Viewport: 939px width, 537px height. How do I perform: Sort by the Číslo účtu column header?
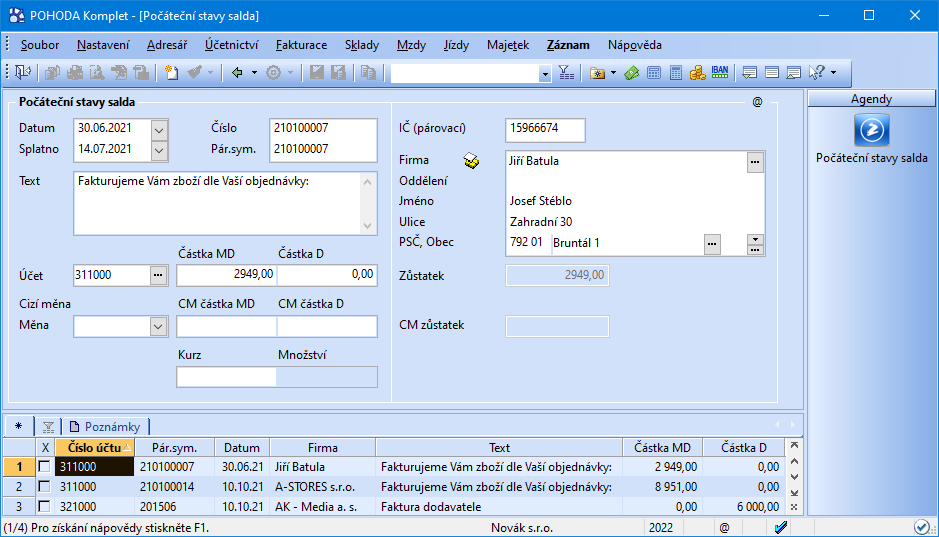pyautogui.click(x=95, y=447)
